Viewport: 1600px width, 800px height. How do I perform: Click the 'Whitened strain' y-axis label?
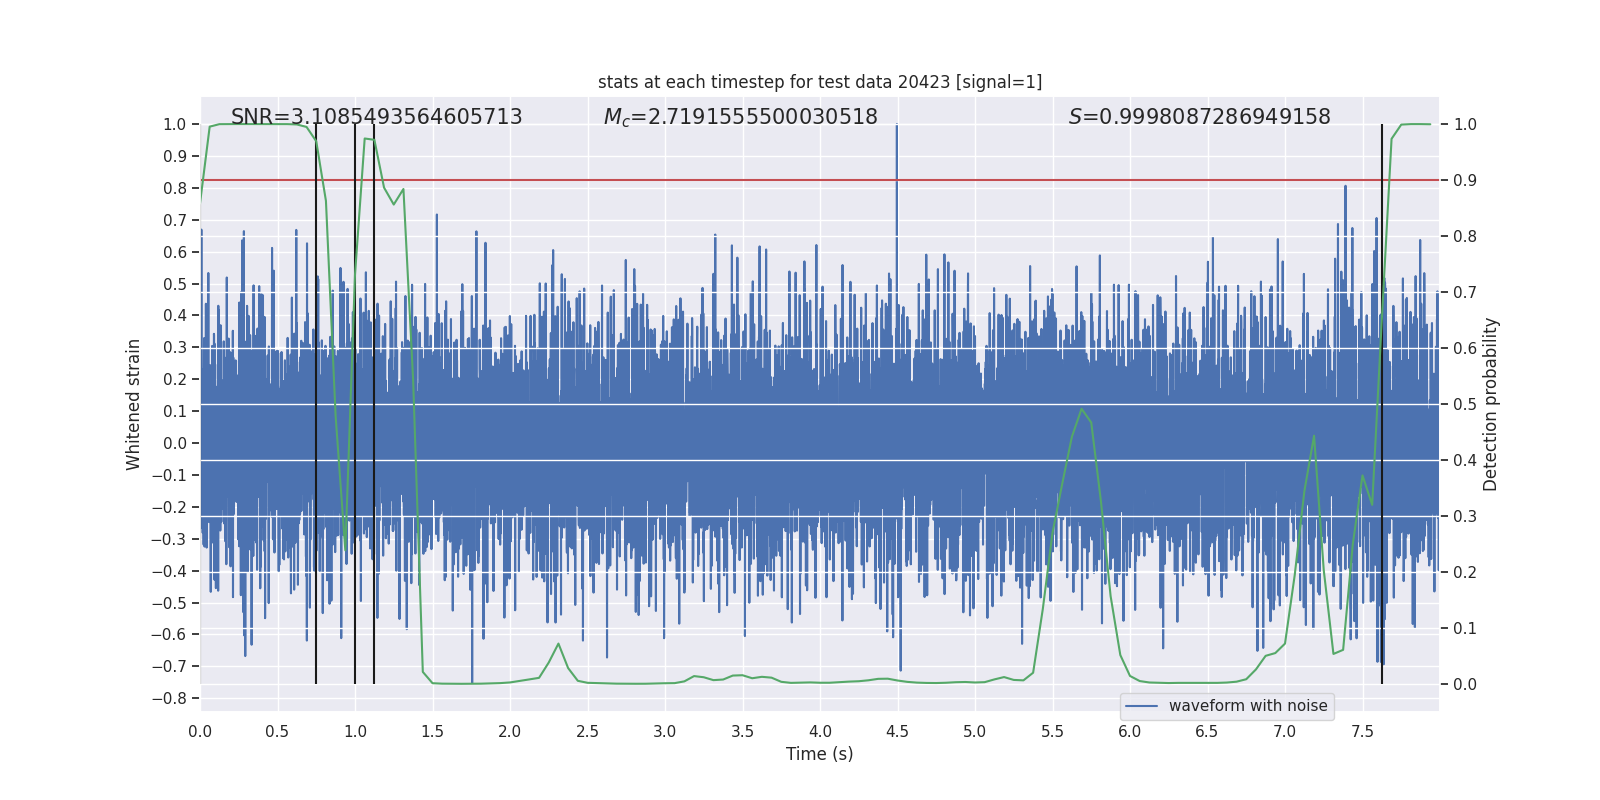(x=134, y=404)
